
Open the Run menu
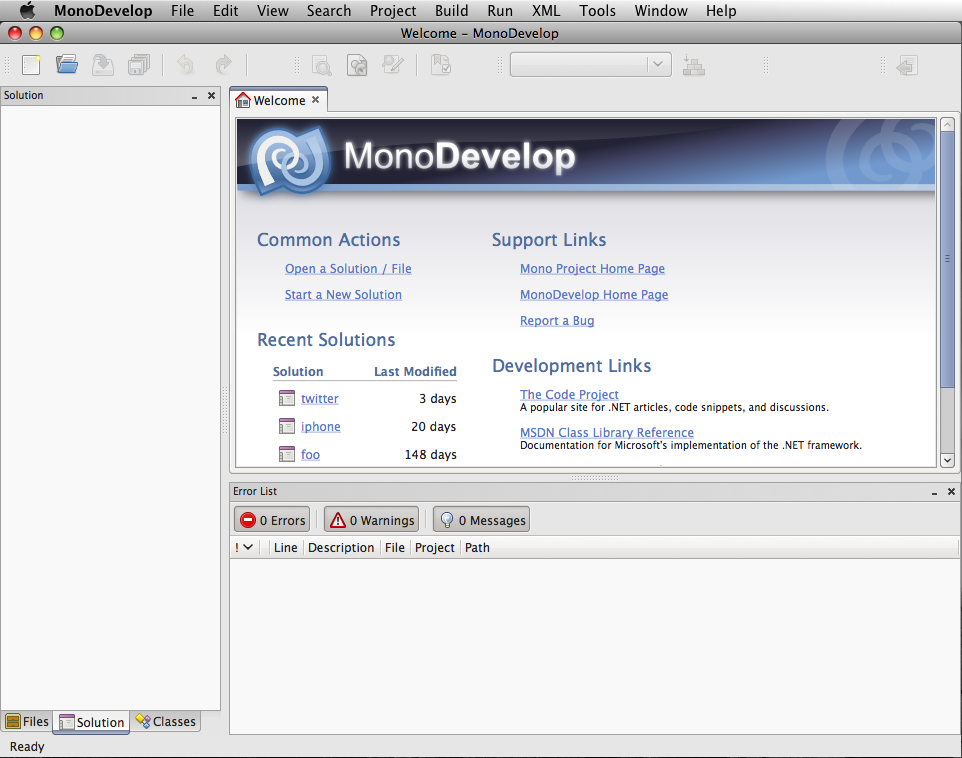click(x=499, y=10)
